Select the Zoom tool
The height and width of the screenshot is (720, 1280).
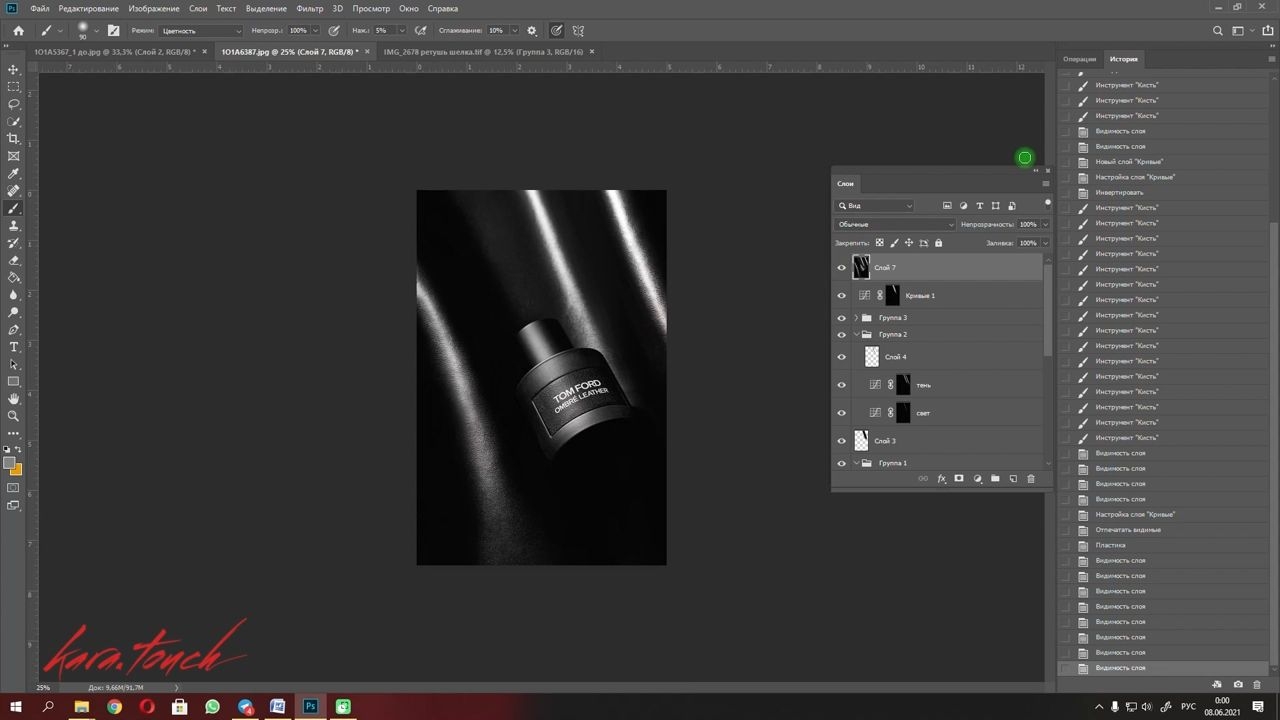(x=13, y=416)
